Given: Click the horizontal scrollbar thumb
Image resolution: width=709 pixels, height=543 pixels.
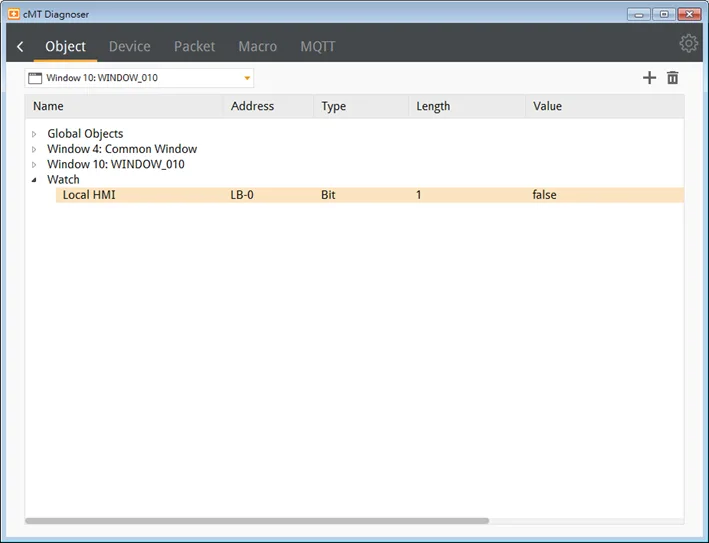Looking at the screenshot, I should coord(257,521).
